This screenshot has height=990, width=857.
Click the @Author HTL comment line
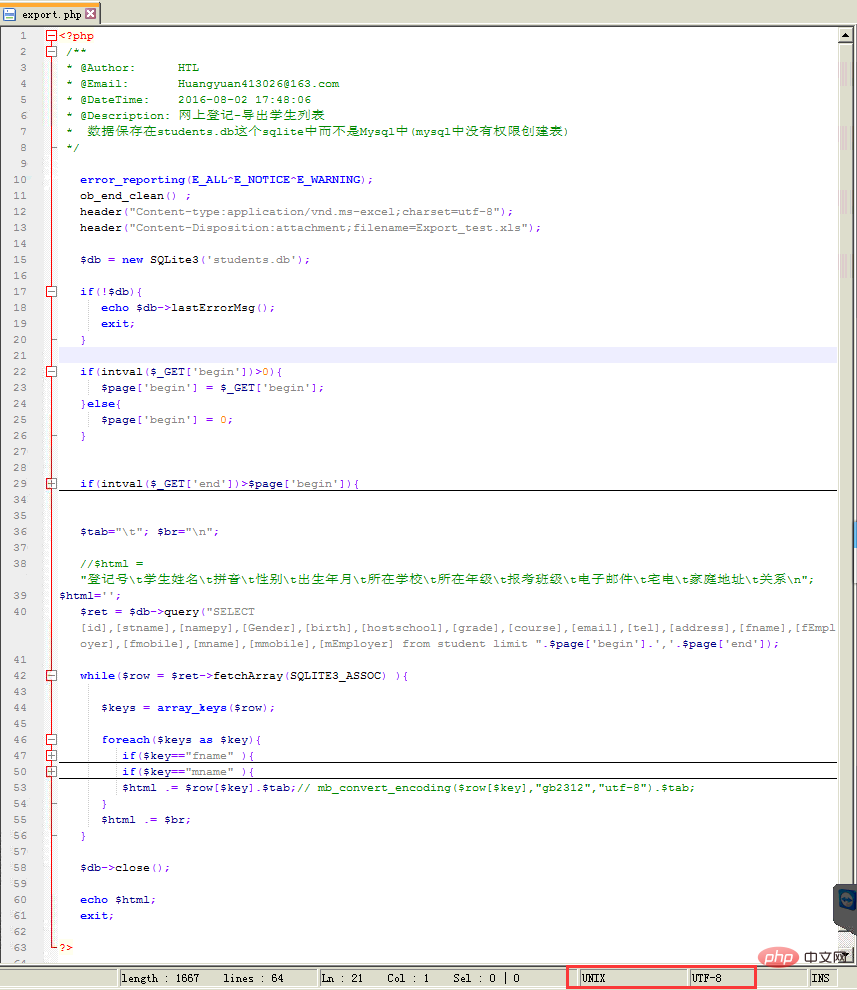[x=133, y=68]
